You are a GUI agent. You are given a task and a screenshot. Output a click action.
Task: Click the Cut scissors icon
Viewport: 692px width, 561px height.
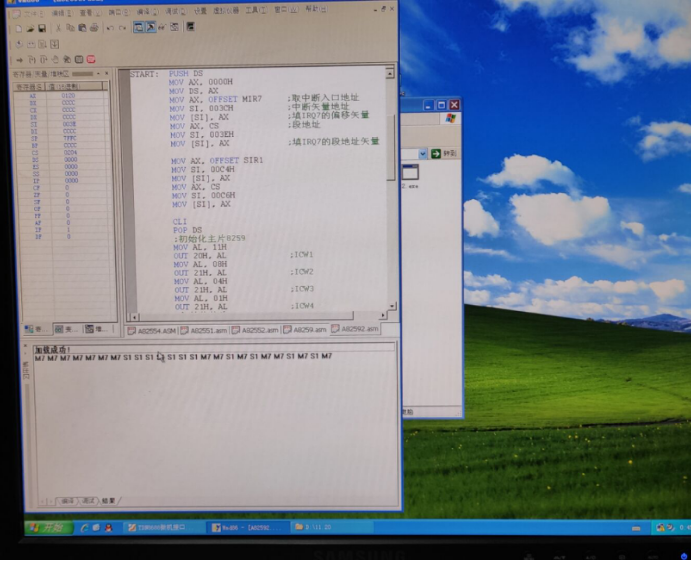(x=58, y=28)
